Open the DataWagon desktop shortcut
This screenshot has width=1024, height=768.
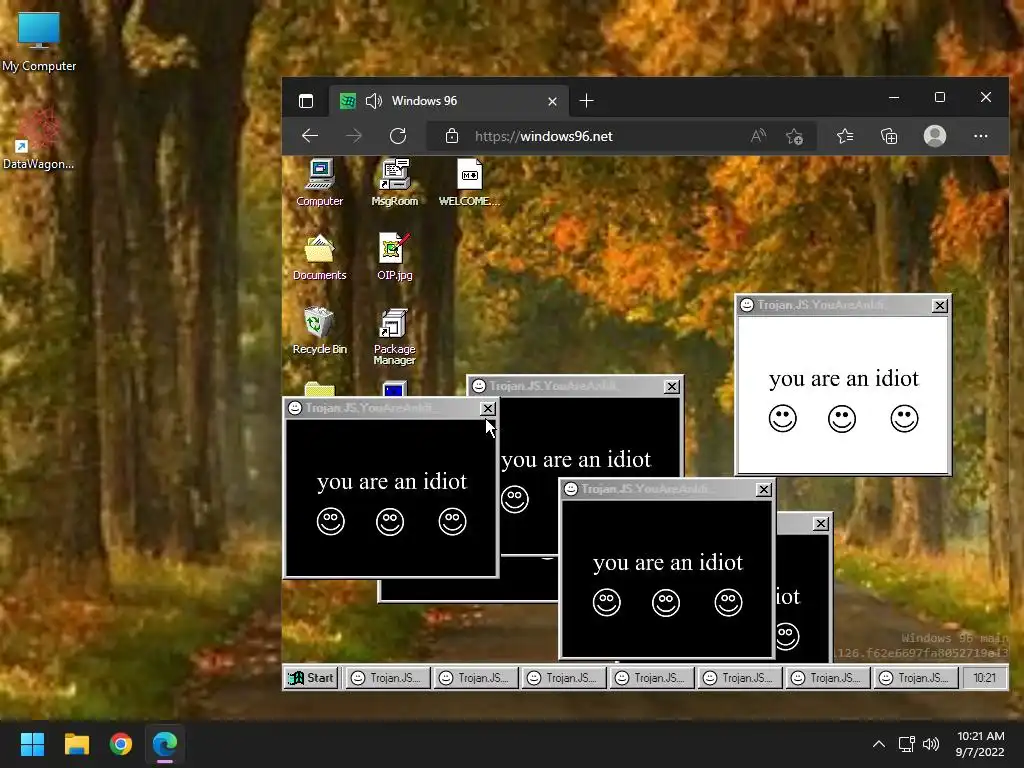pos(39,140)
